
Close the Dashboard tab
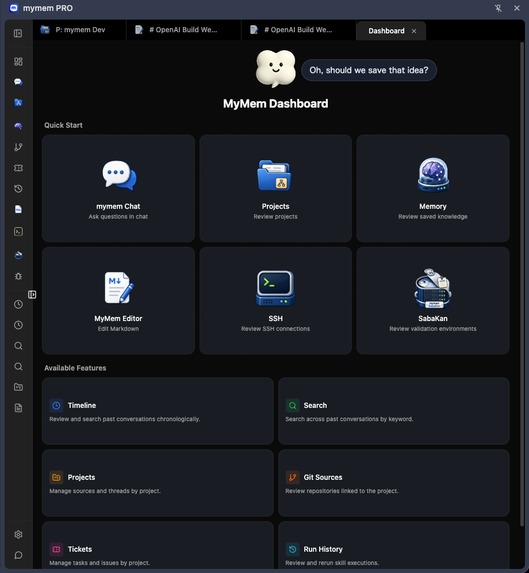pos(414,31)
